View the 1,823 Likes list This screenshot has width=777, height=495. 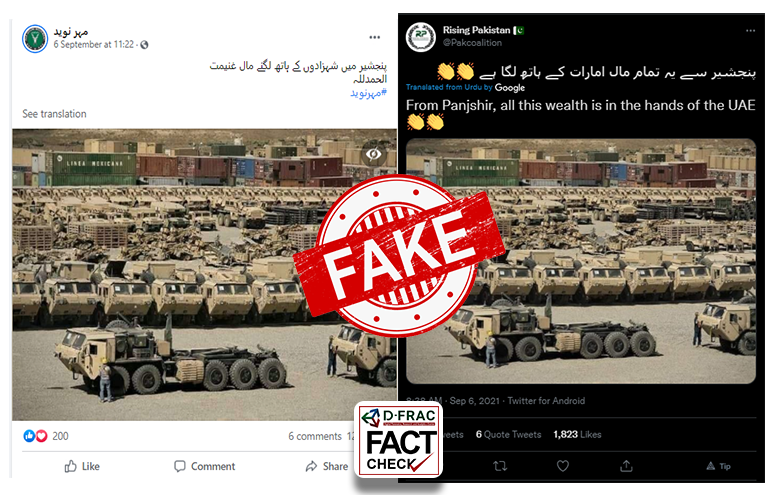point(577,435)
